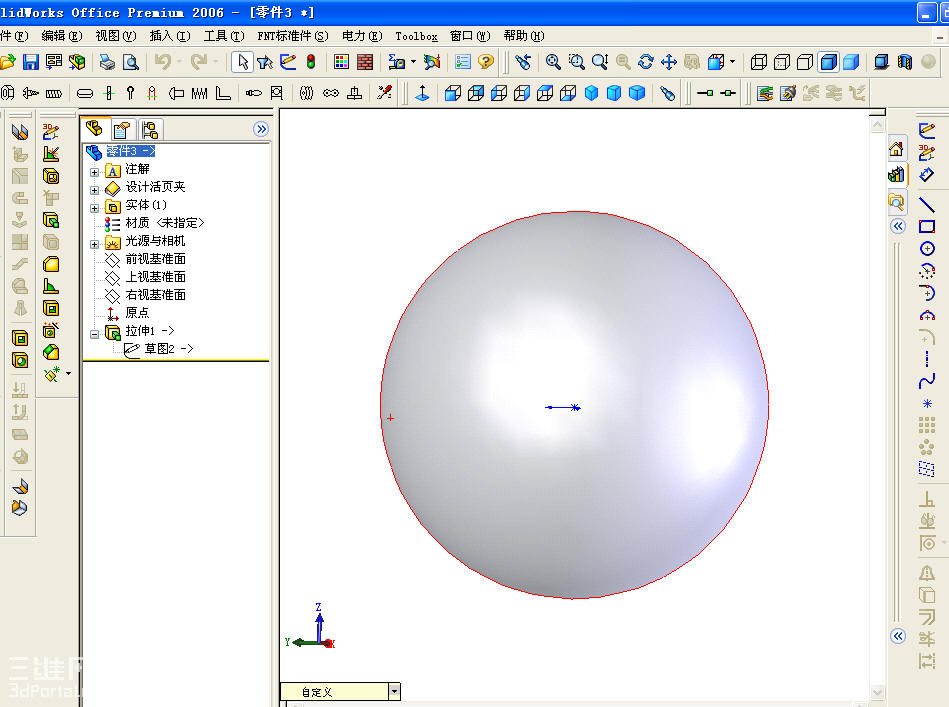949x707 pixels.
Task: Click the sphere model in viewport
Action: click(x=574, y=404)
